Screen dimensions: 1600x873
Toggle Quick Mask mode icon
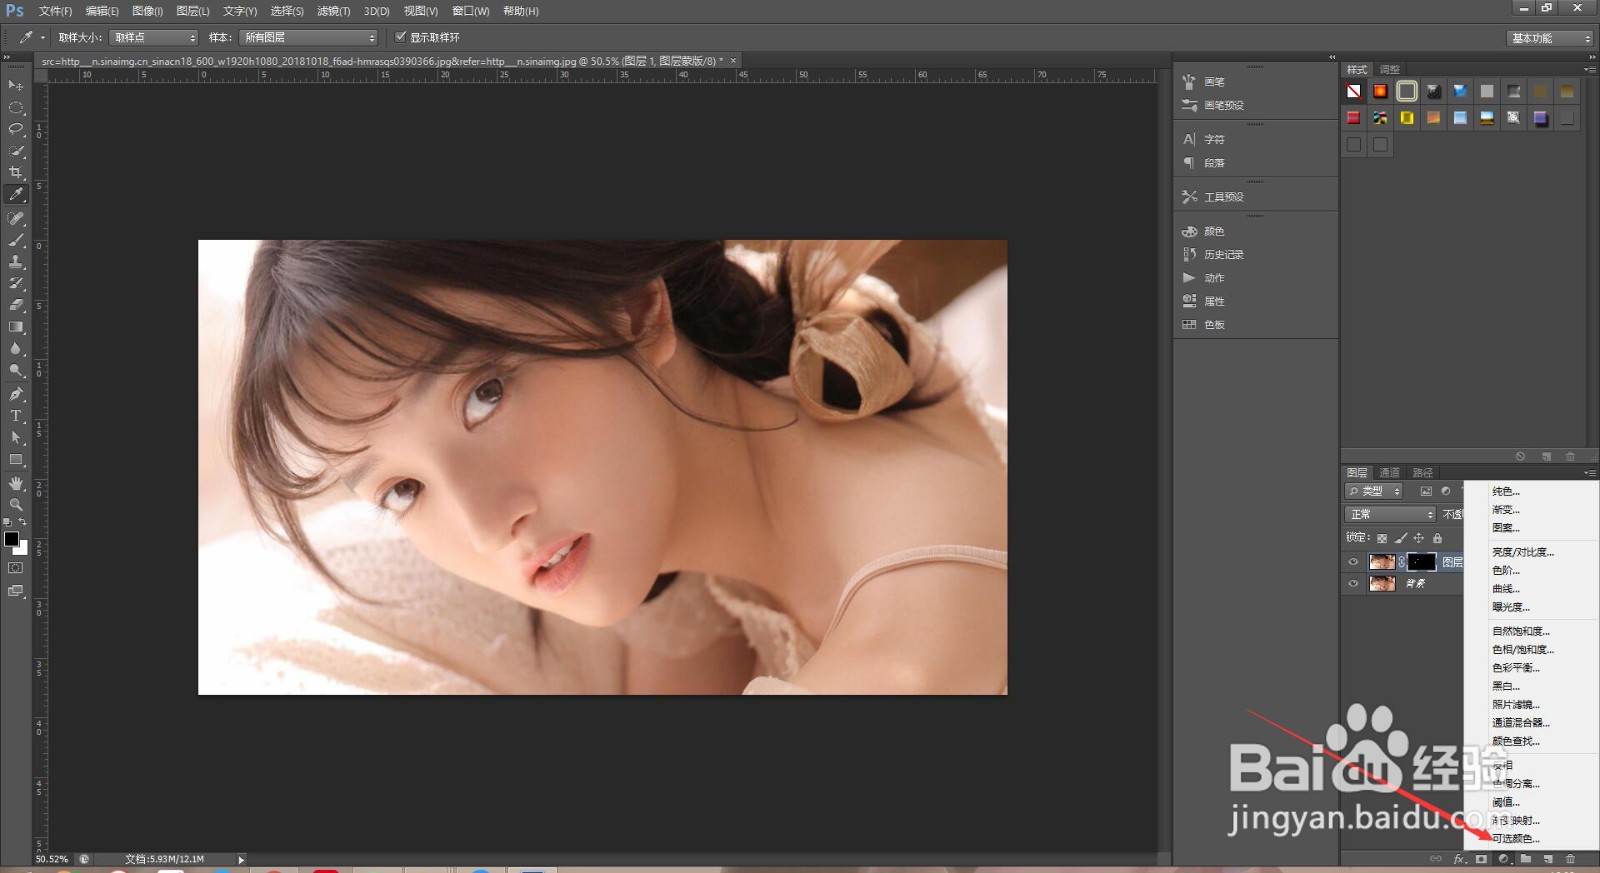tap(15, 568)
